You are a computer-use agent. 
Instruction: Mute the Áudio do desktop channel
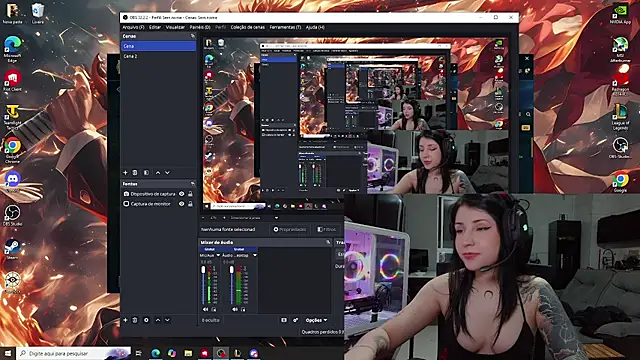[235, 309]
